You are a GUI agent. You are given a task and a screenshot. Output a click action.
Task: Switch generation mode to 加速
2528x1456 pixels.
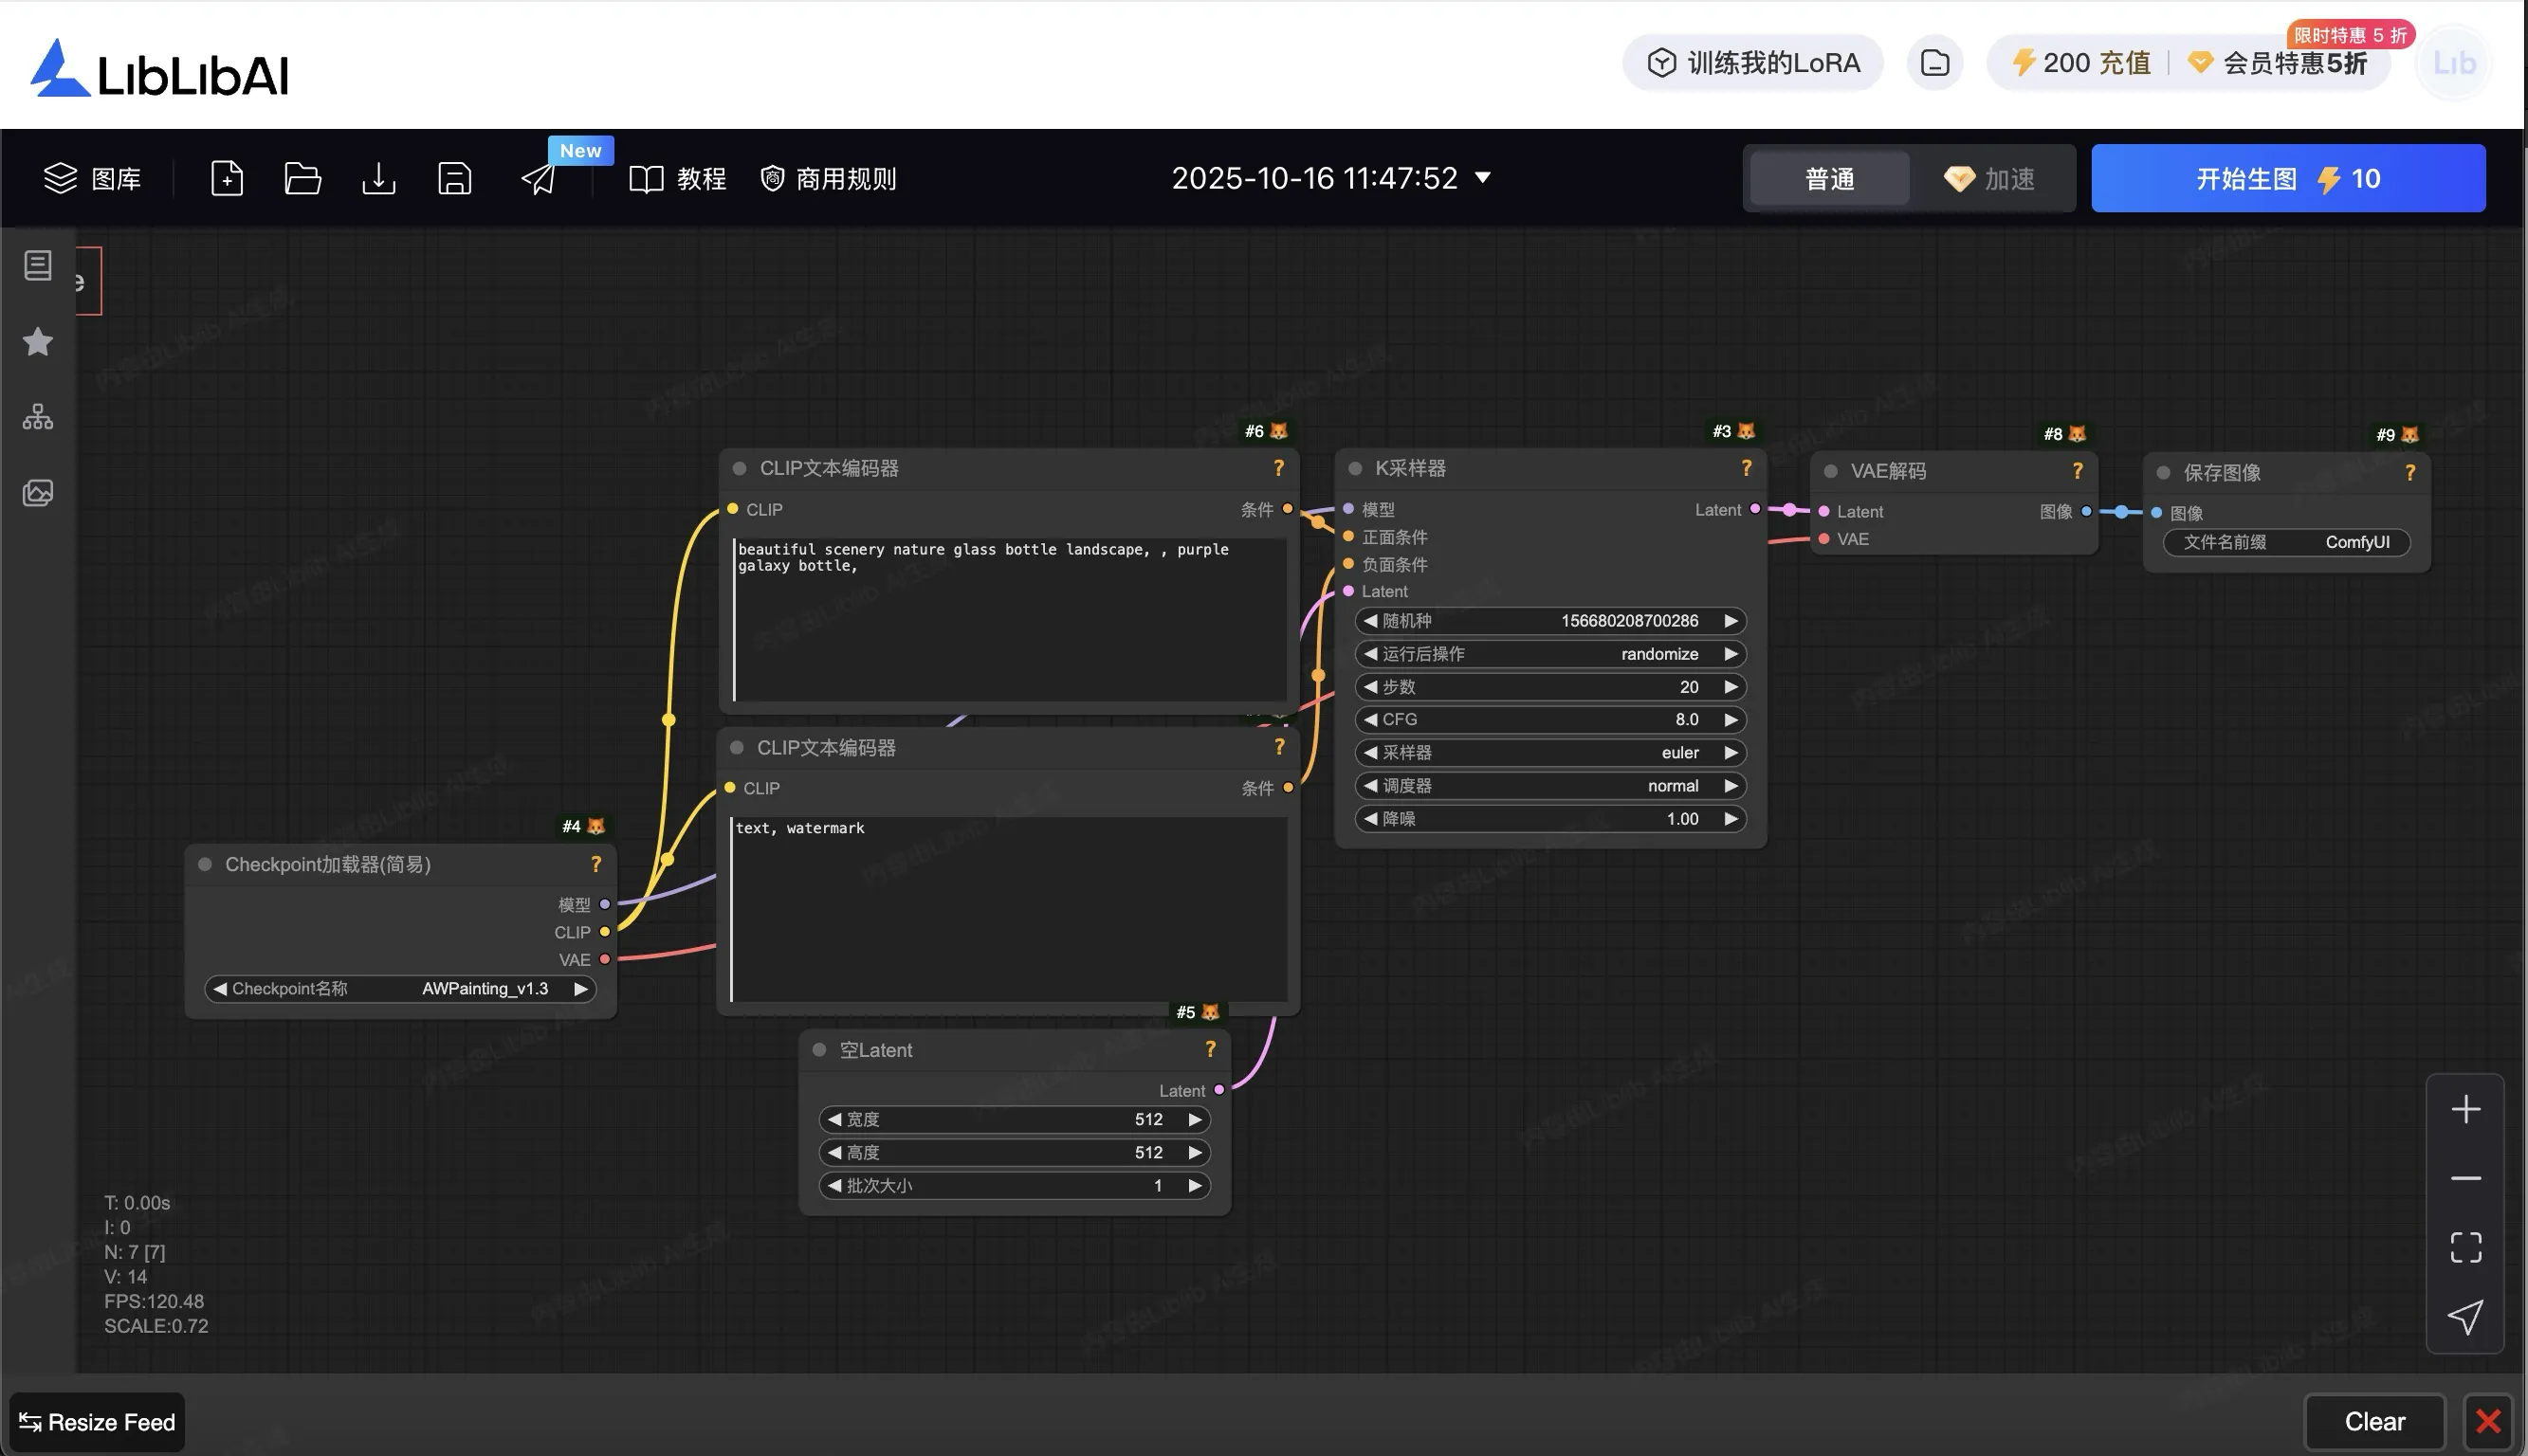1990,179
